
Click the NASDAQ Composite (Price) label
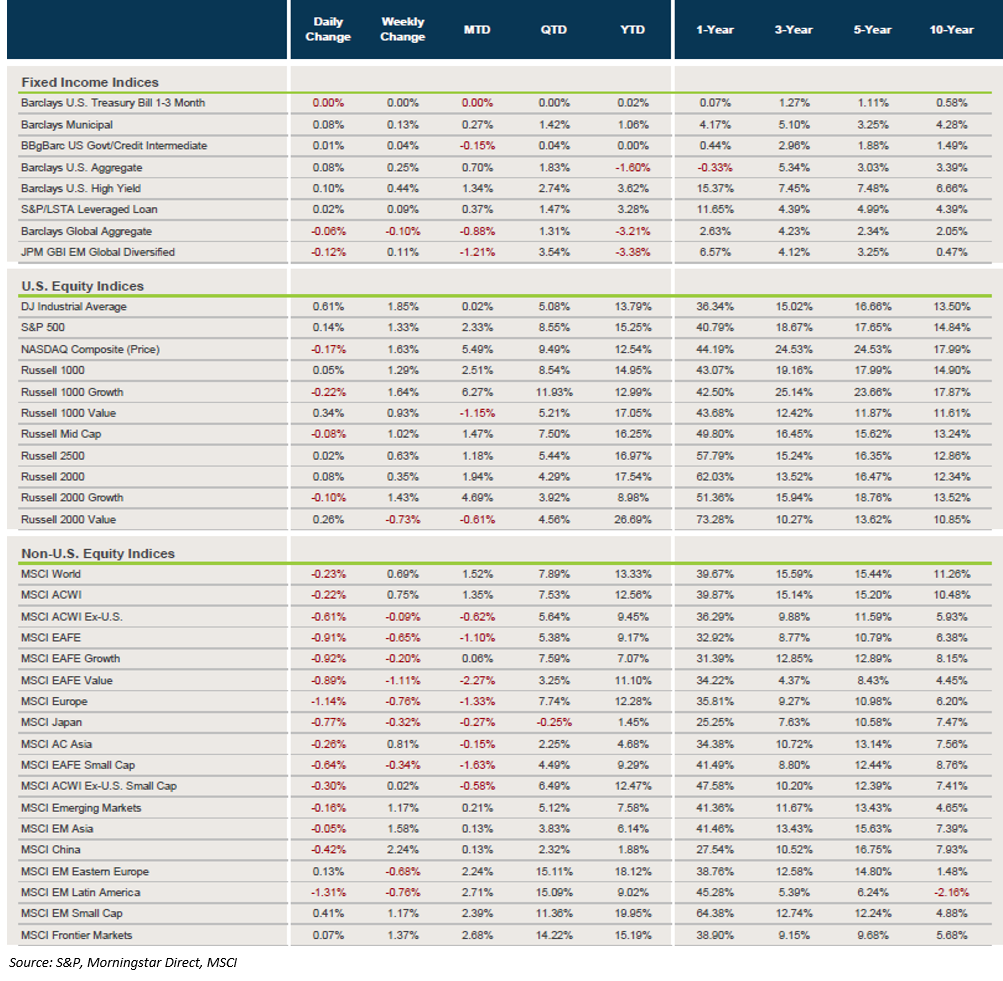90,349
